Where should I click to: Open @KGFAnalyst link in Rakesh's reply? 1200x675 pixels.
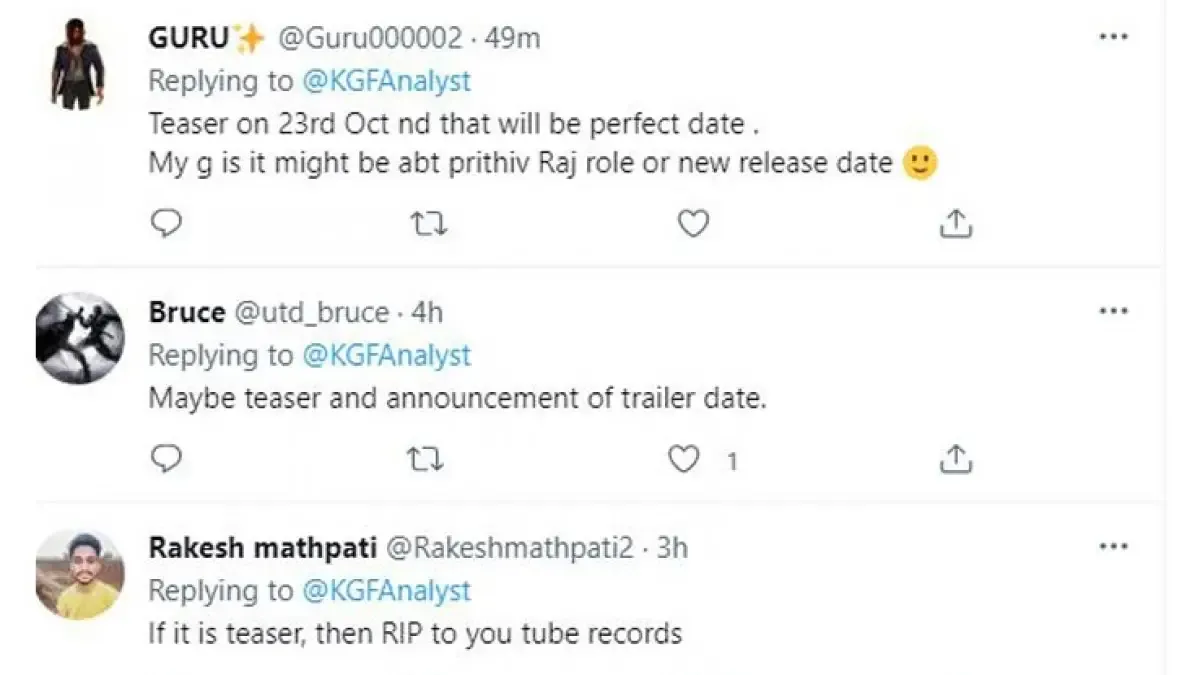385,590
